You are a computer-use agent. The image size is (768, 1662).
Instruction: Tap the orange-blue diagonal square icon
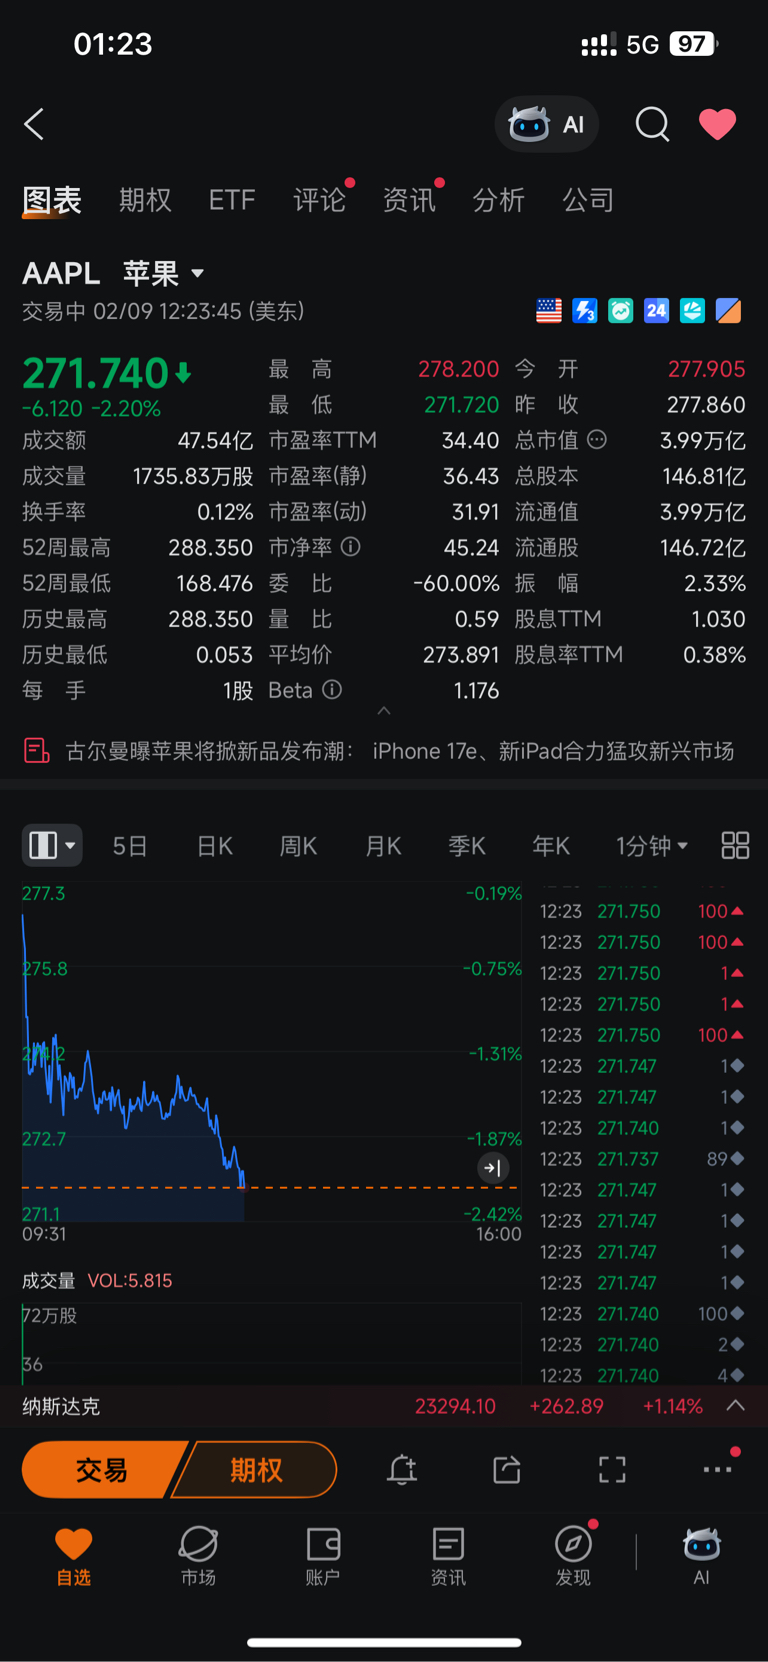[x=728, y=311]
